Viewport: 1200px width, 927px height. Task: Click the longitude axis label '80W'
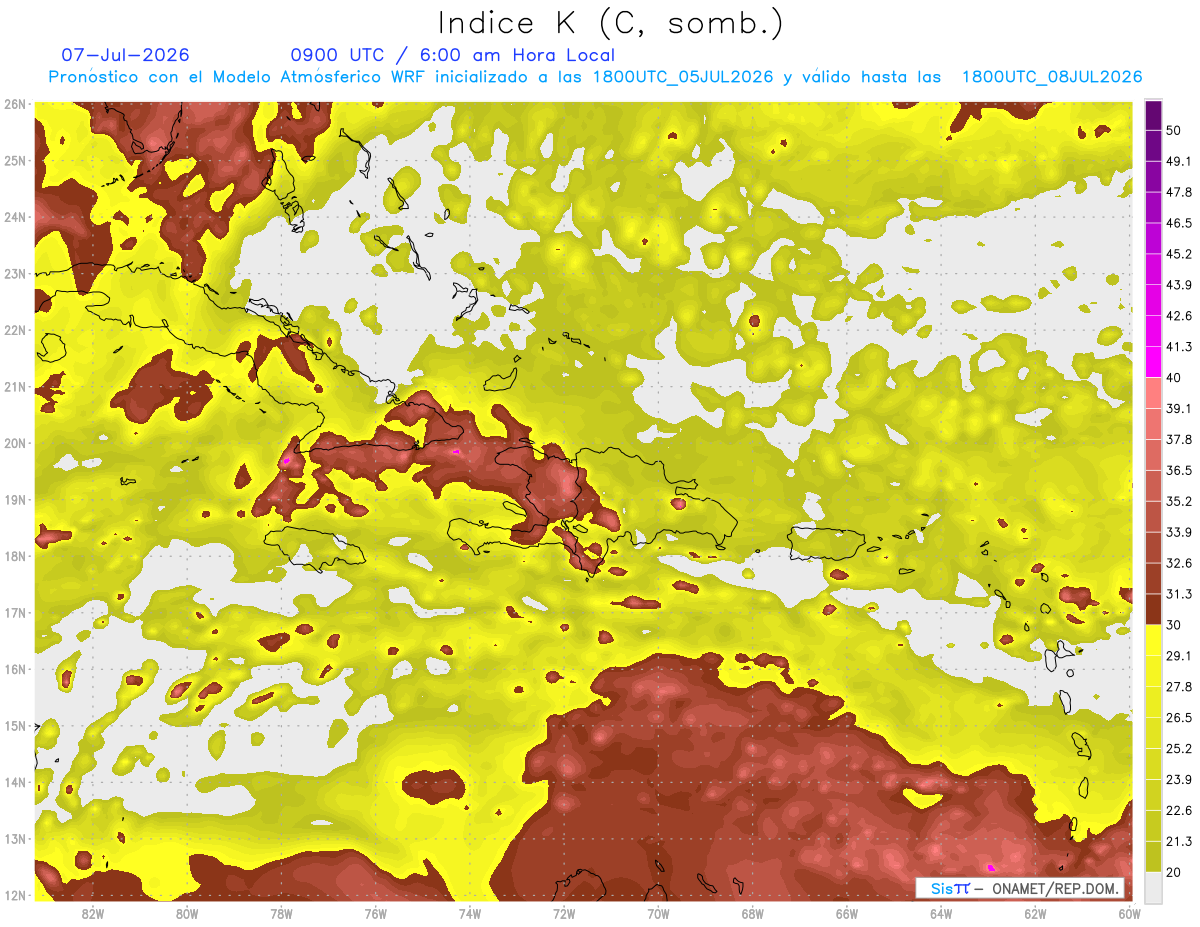187,913
